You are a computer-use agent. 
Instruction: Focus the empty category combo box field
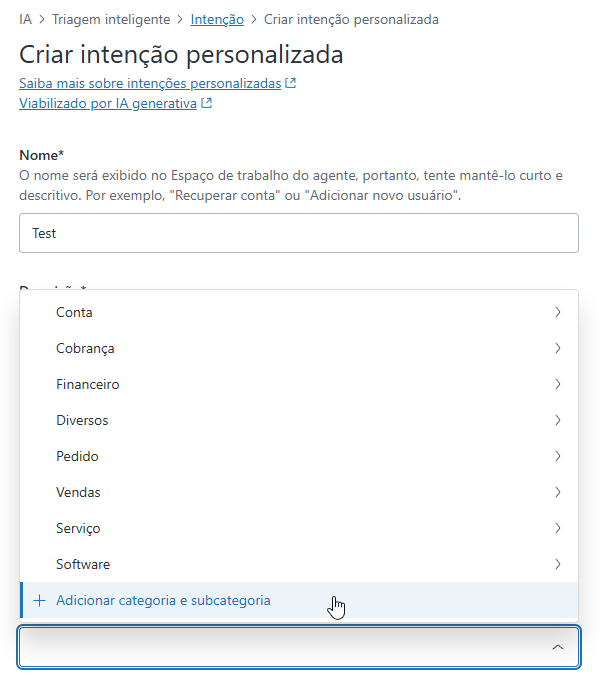click(x=299, y=647)
